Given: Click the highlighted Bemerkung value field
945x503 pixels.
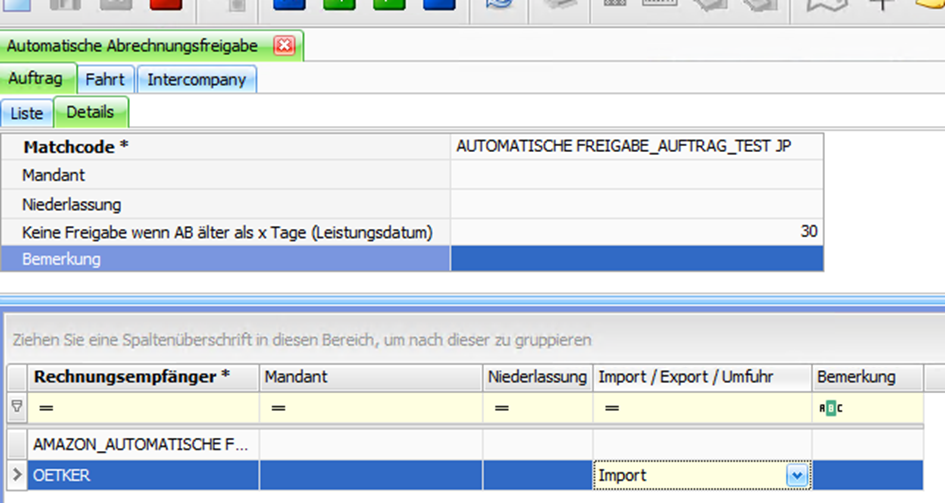Looking at the screenshot, I should [x=637, y=259].
